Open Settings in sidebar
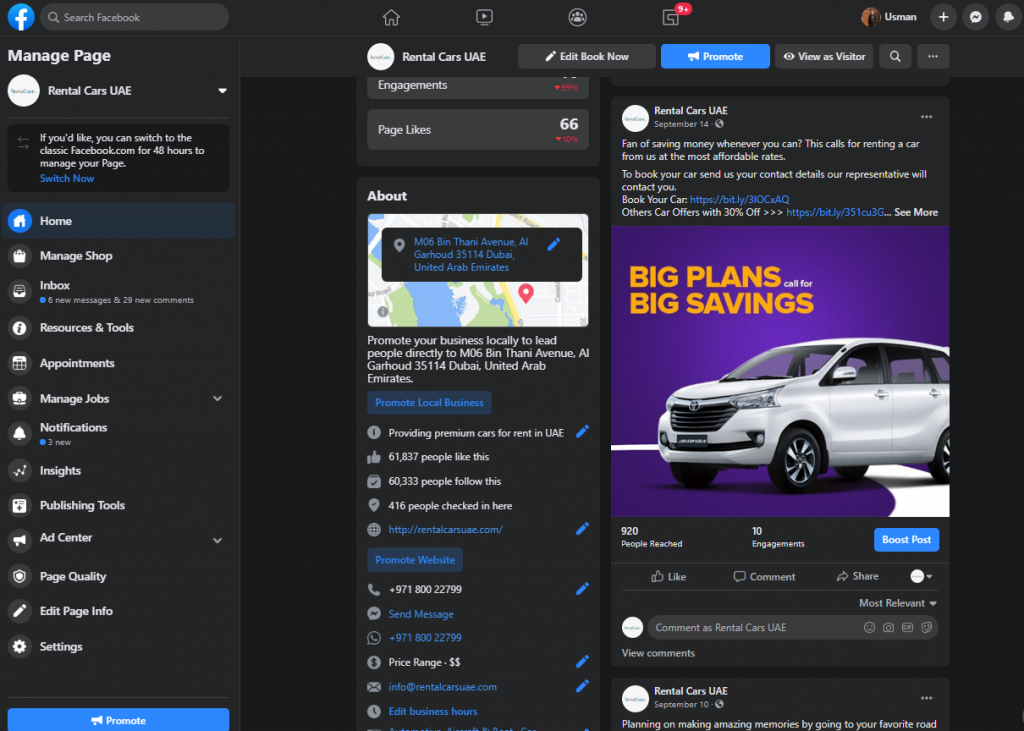 (119, 647)
